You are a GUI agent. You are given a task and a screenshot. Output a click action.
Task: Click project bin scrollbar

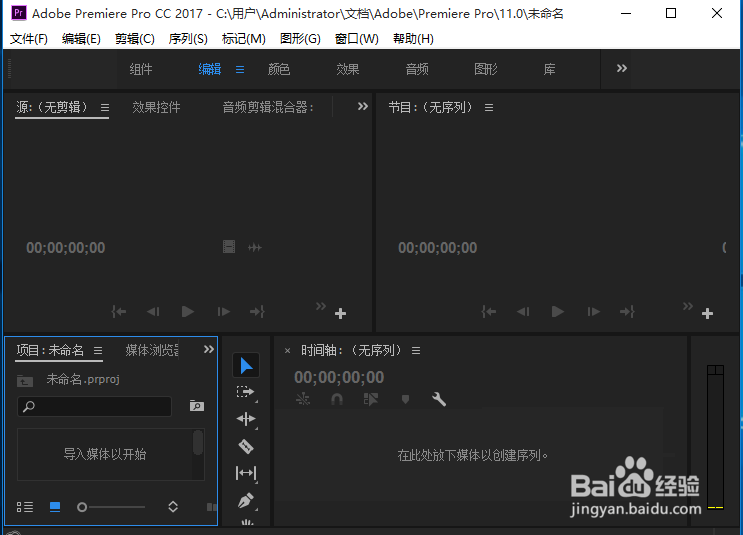tap(198, 443)
